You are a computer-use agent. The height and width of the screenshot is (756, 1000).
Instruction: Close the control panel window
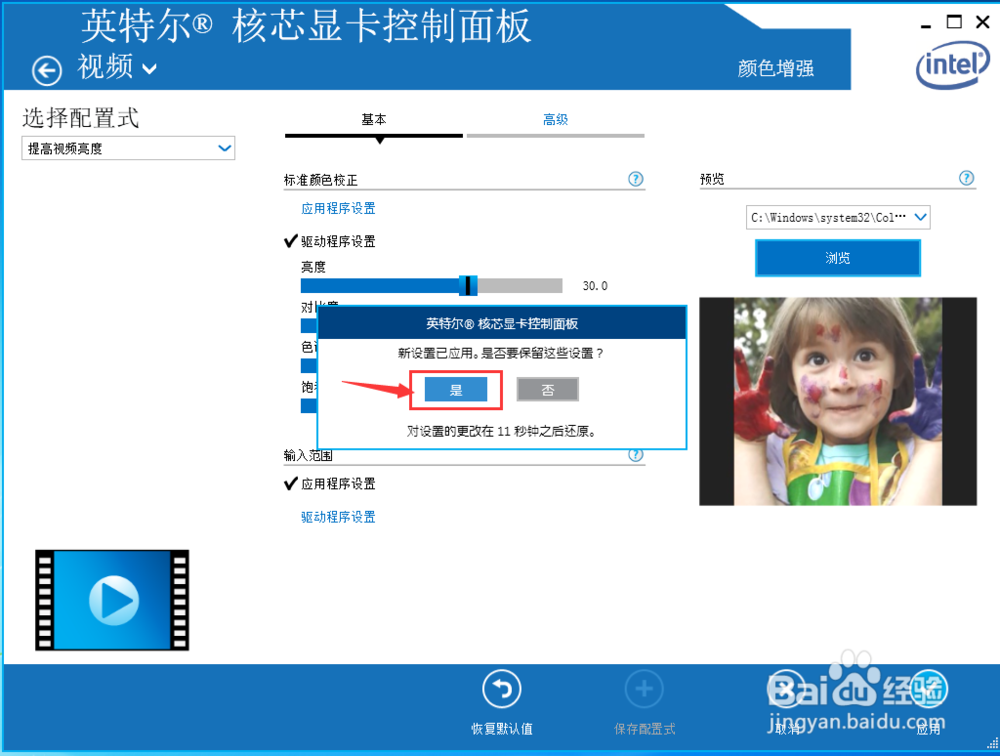[983, 22]
